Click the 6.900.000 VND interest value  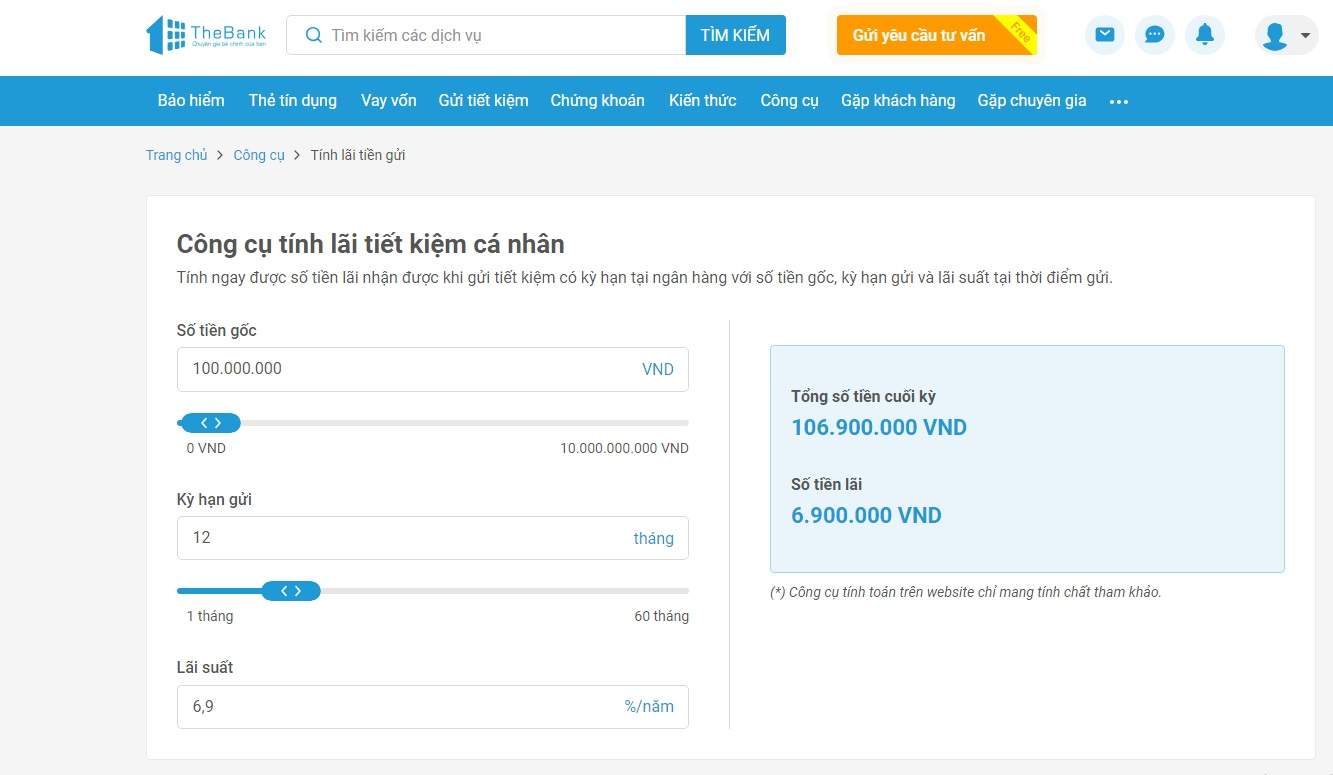coord(866,516)
